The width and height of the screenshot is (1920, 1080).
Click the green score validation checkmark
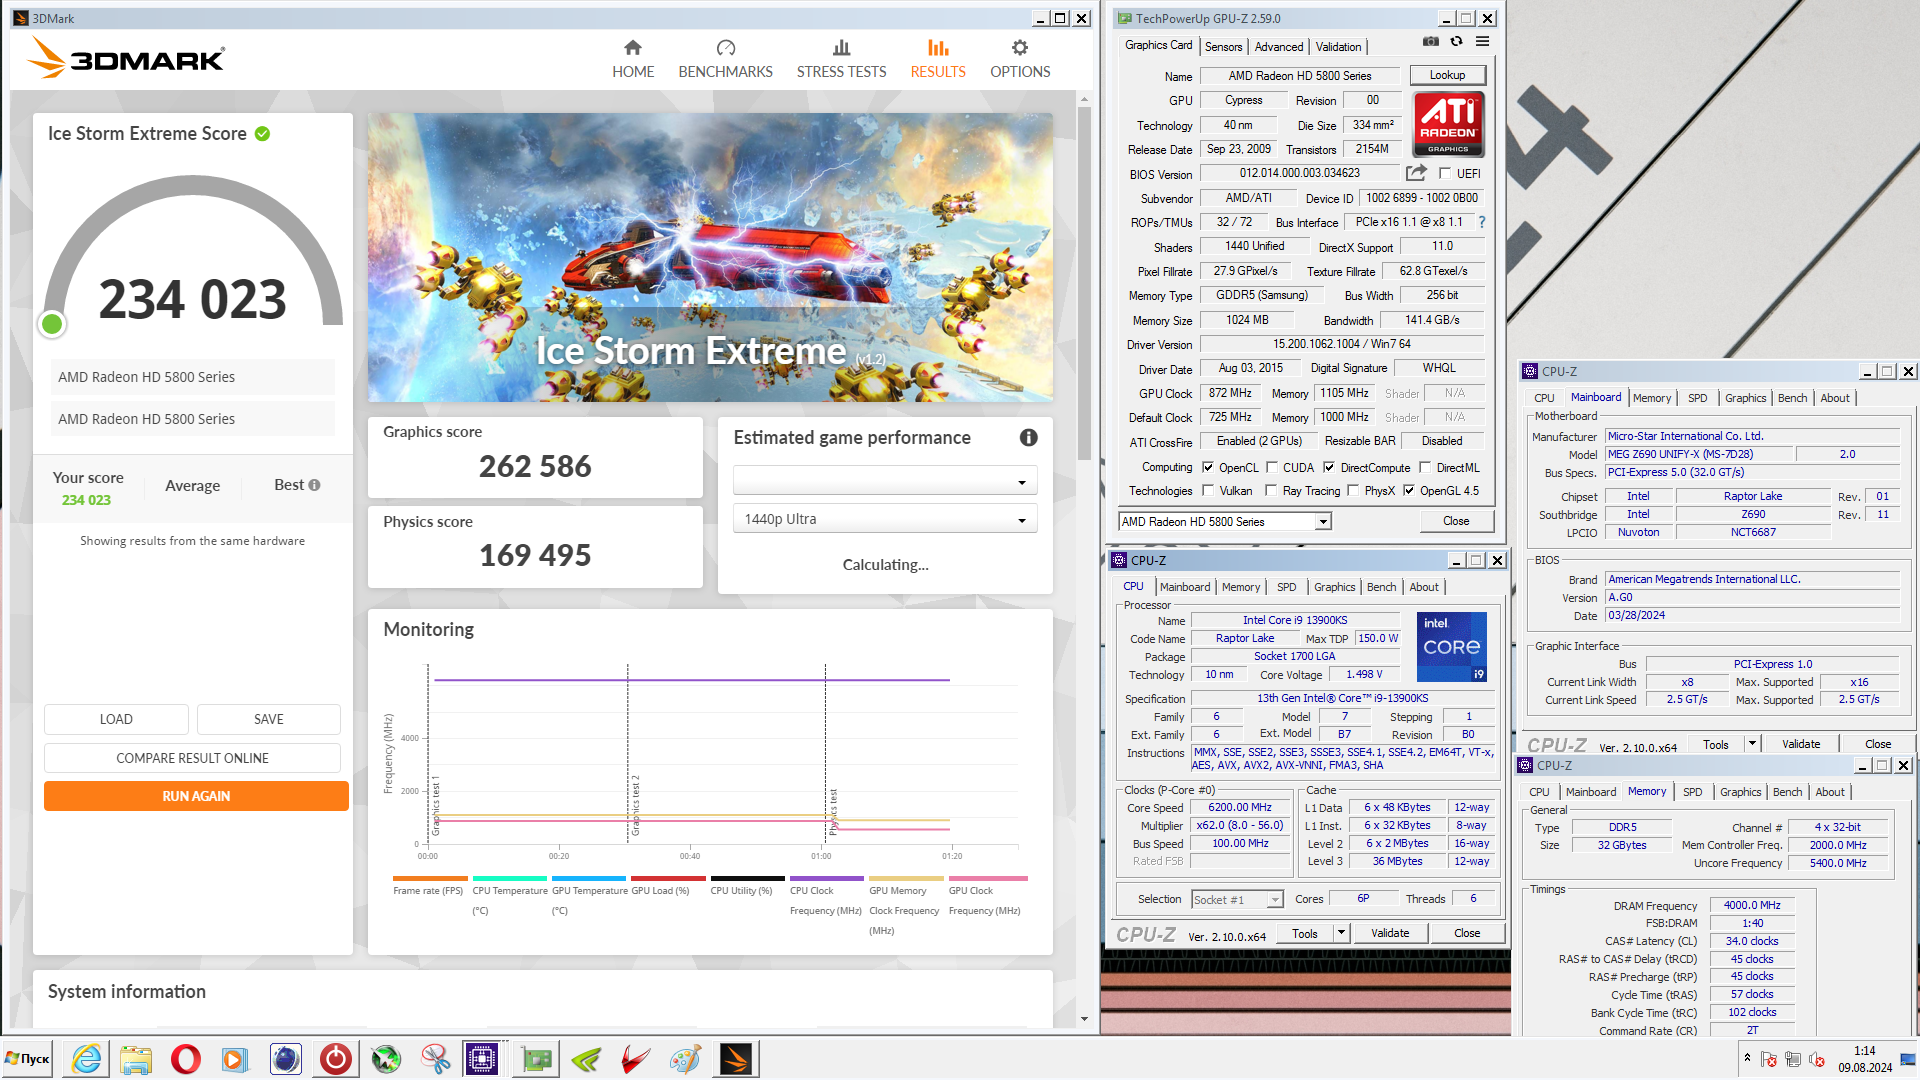point(262,134)
